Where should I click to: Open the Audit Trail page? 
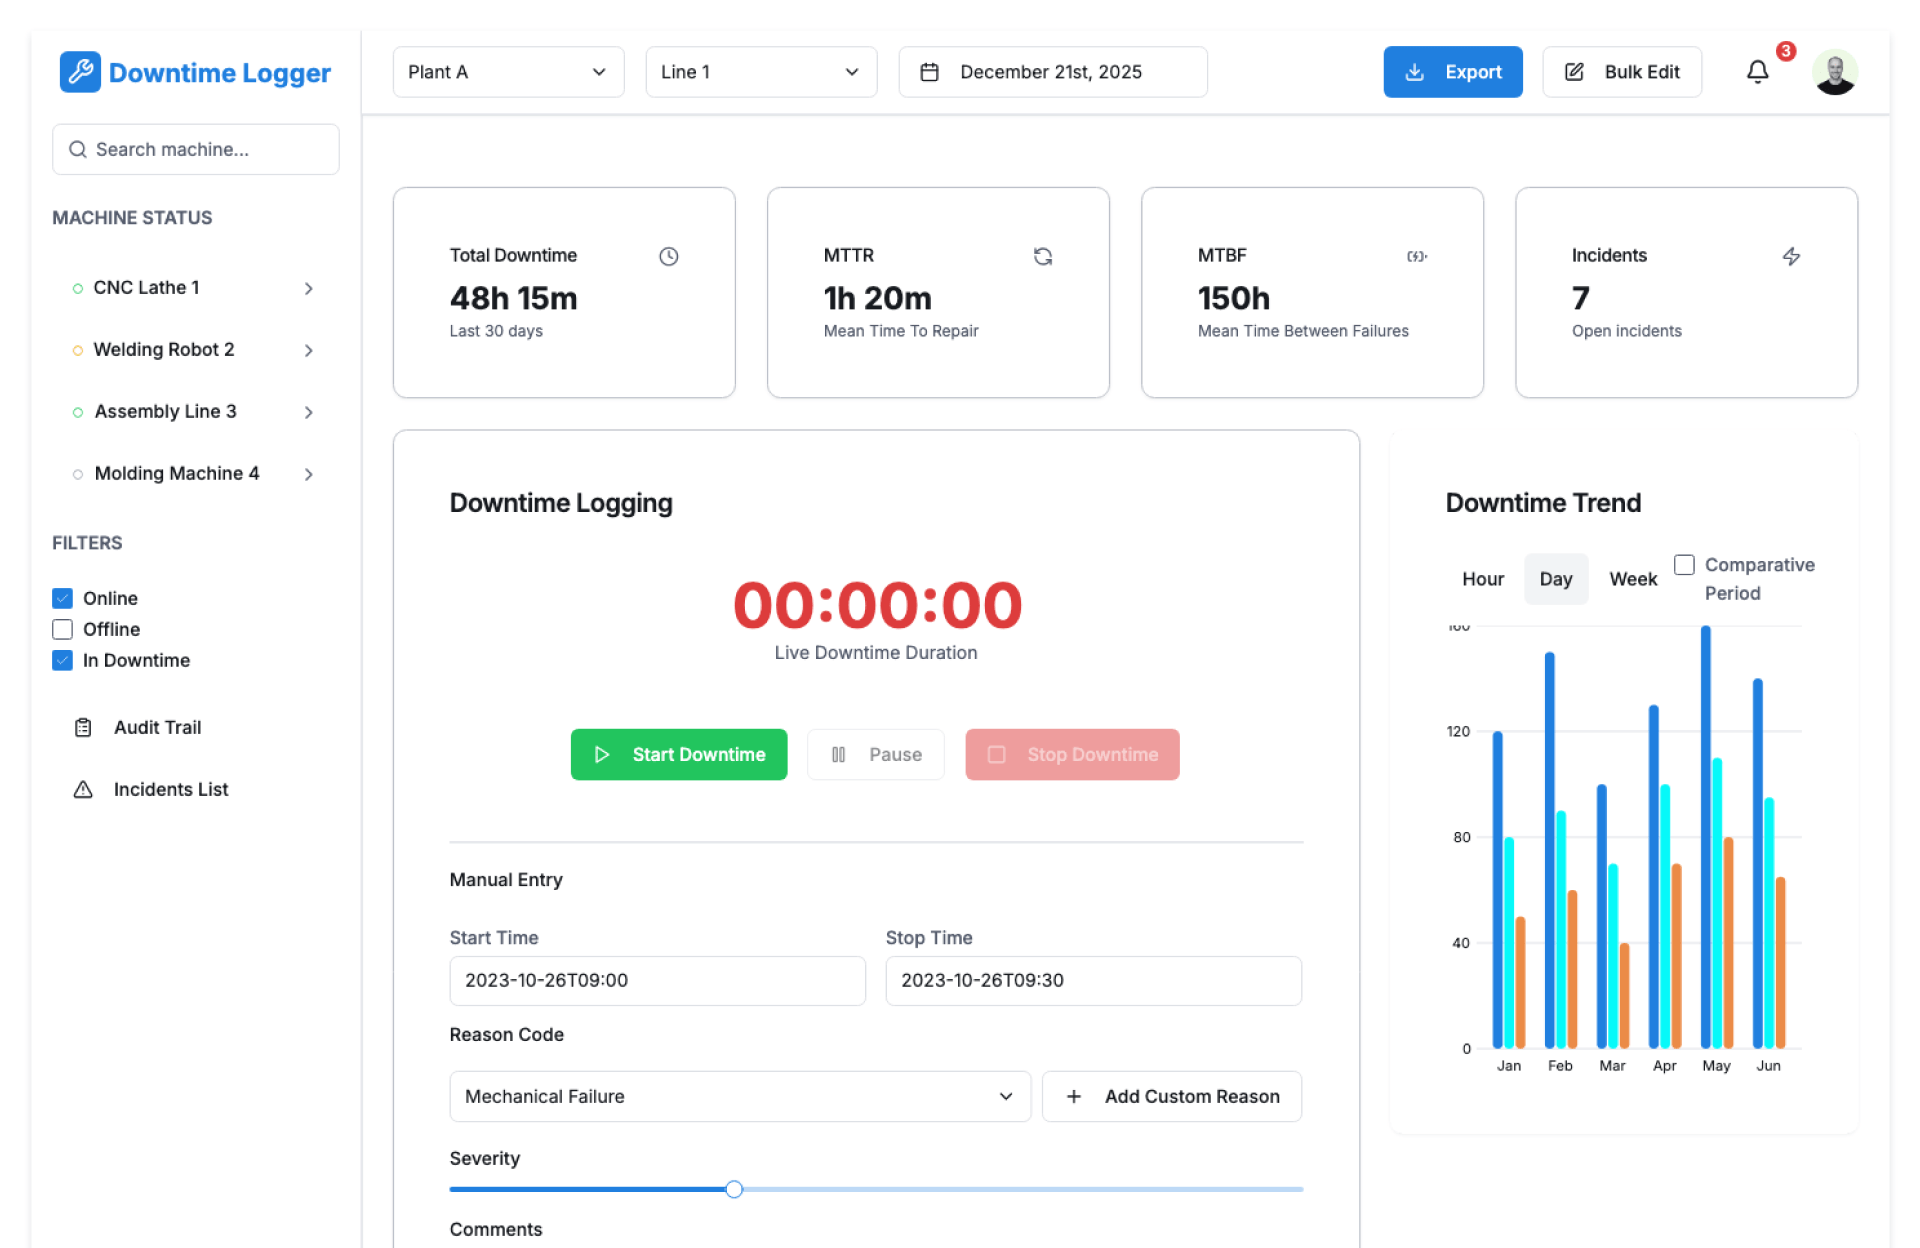[157, 727]
